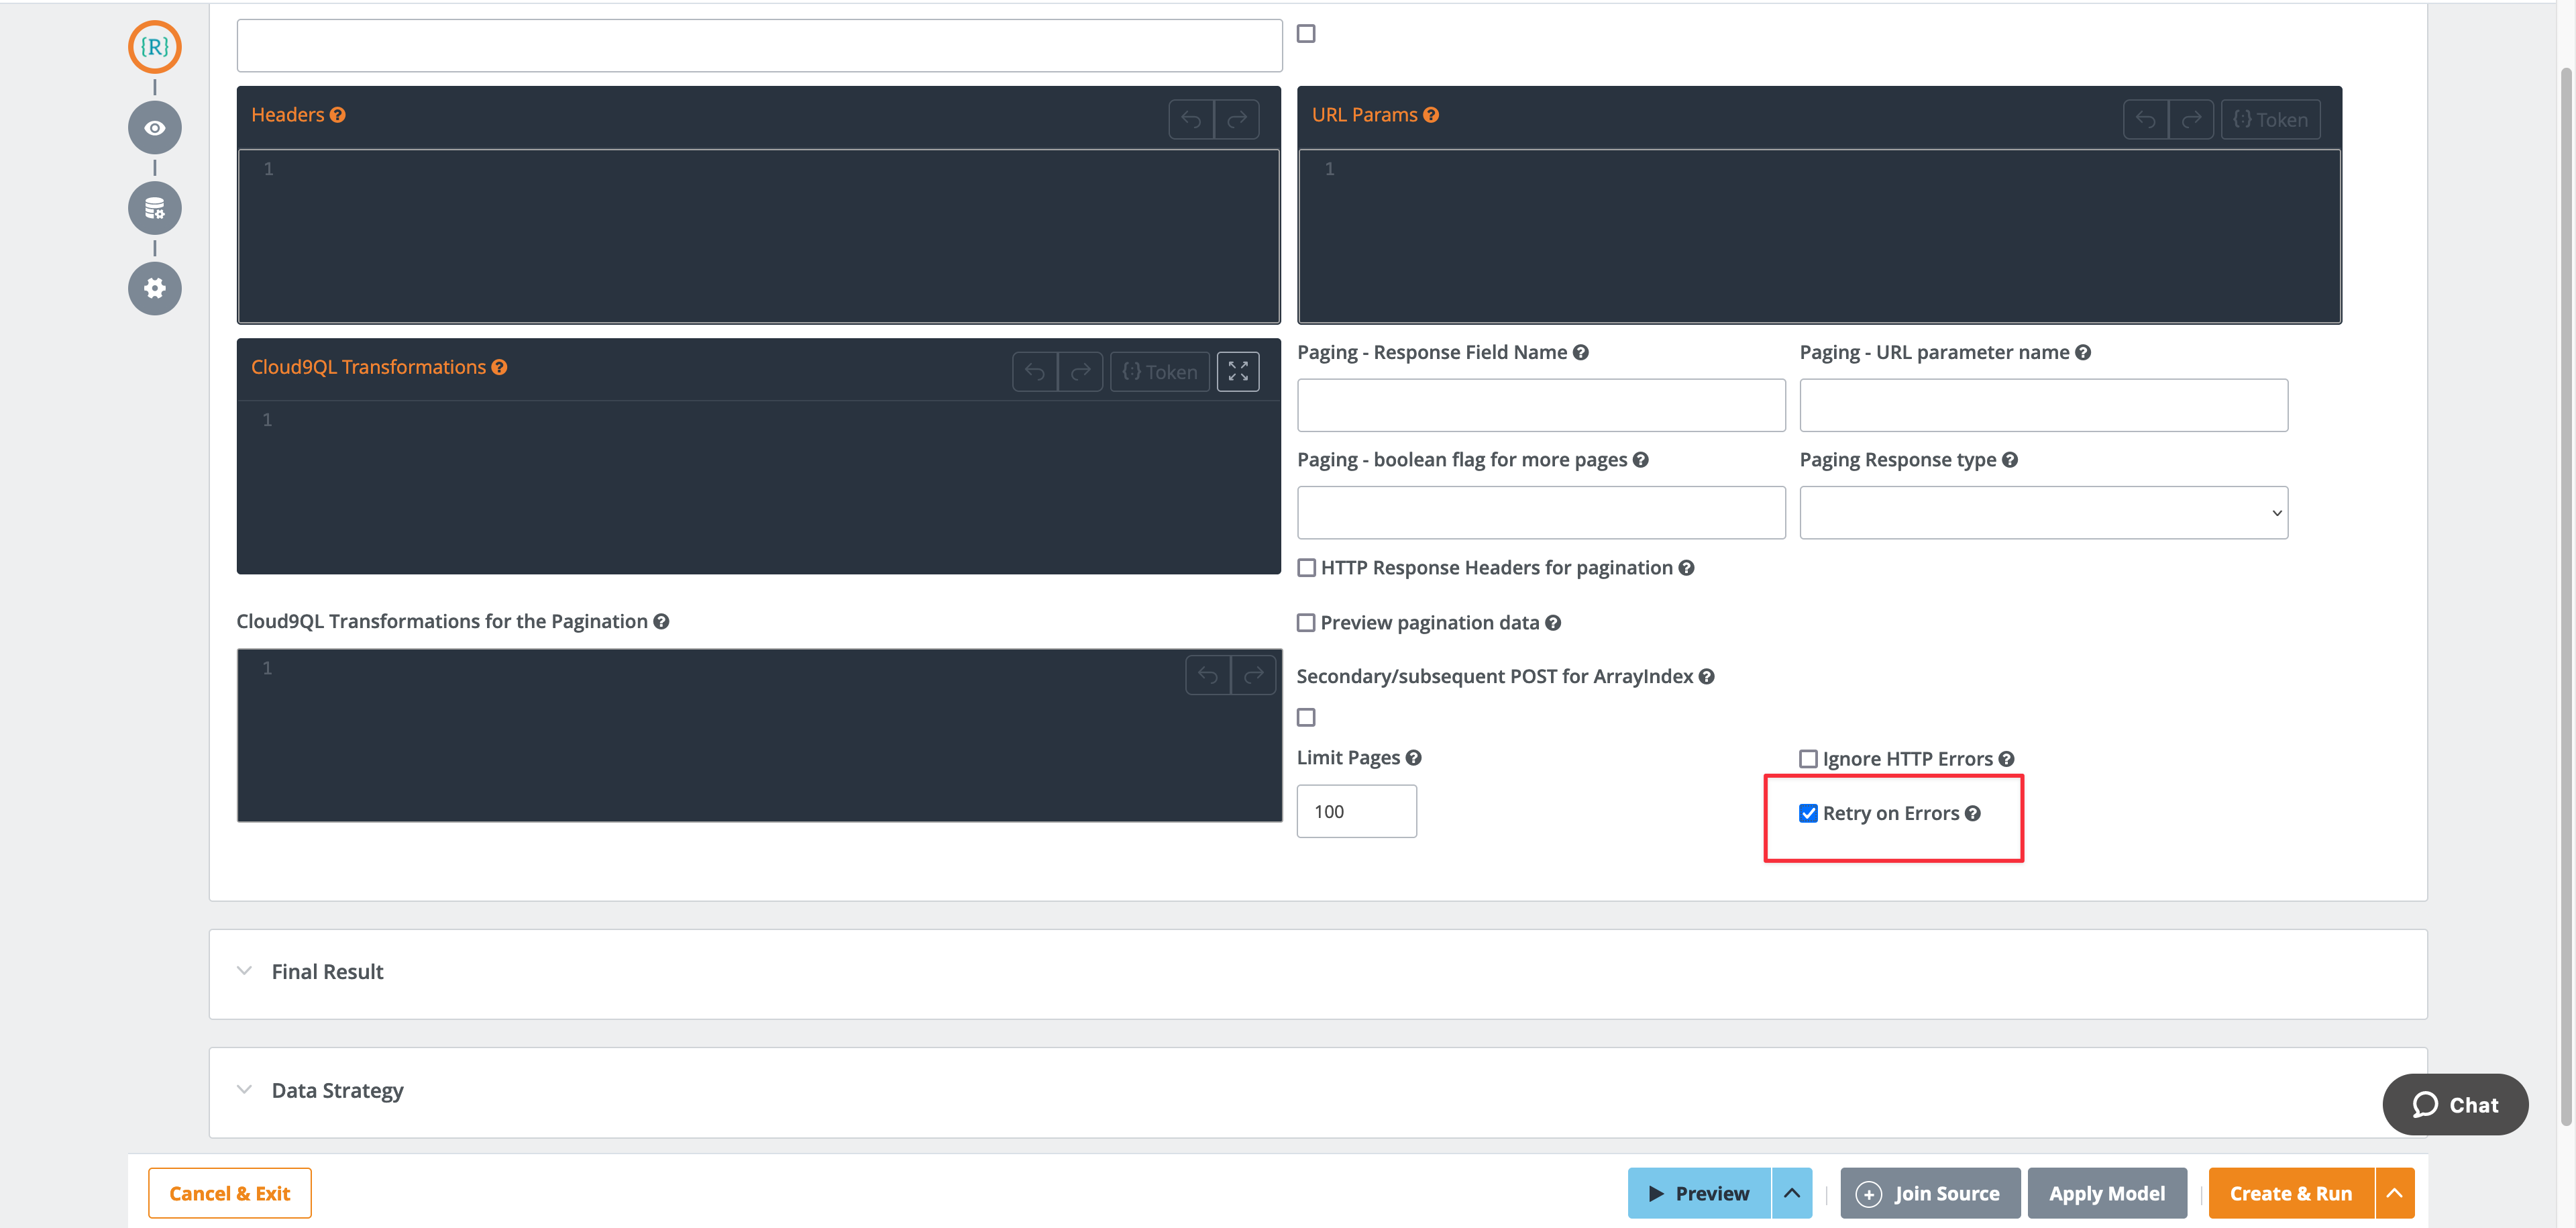Check Preview pagination data option
The width and height of the screenshot is (2576, 1228).
(x=1305, y=623)
